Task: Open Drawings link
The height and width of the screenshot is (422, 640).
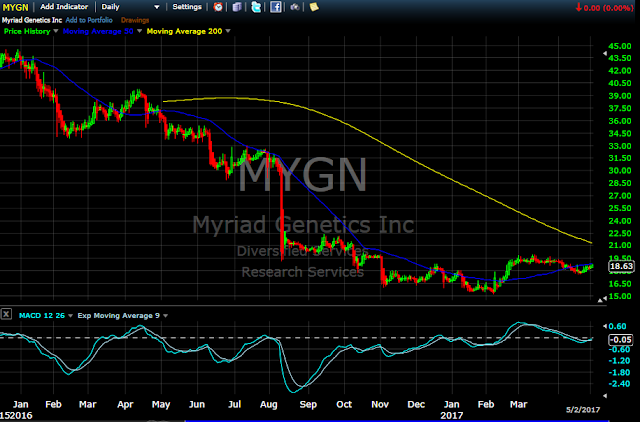Action: tap(135, 20)
